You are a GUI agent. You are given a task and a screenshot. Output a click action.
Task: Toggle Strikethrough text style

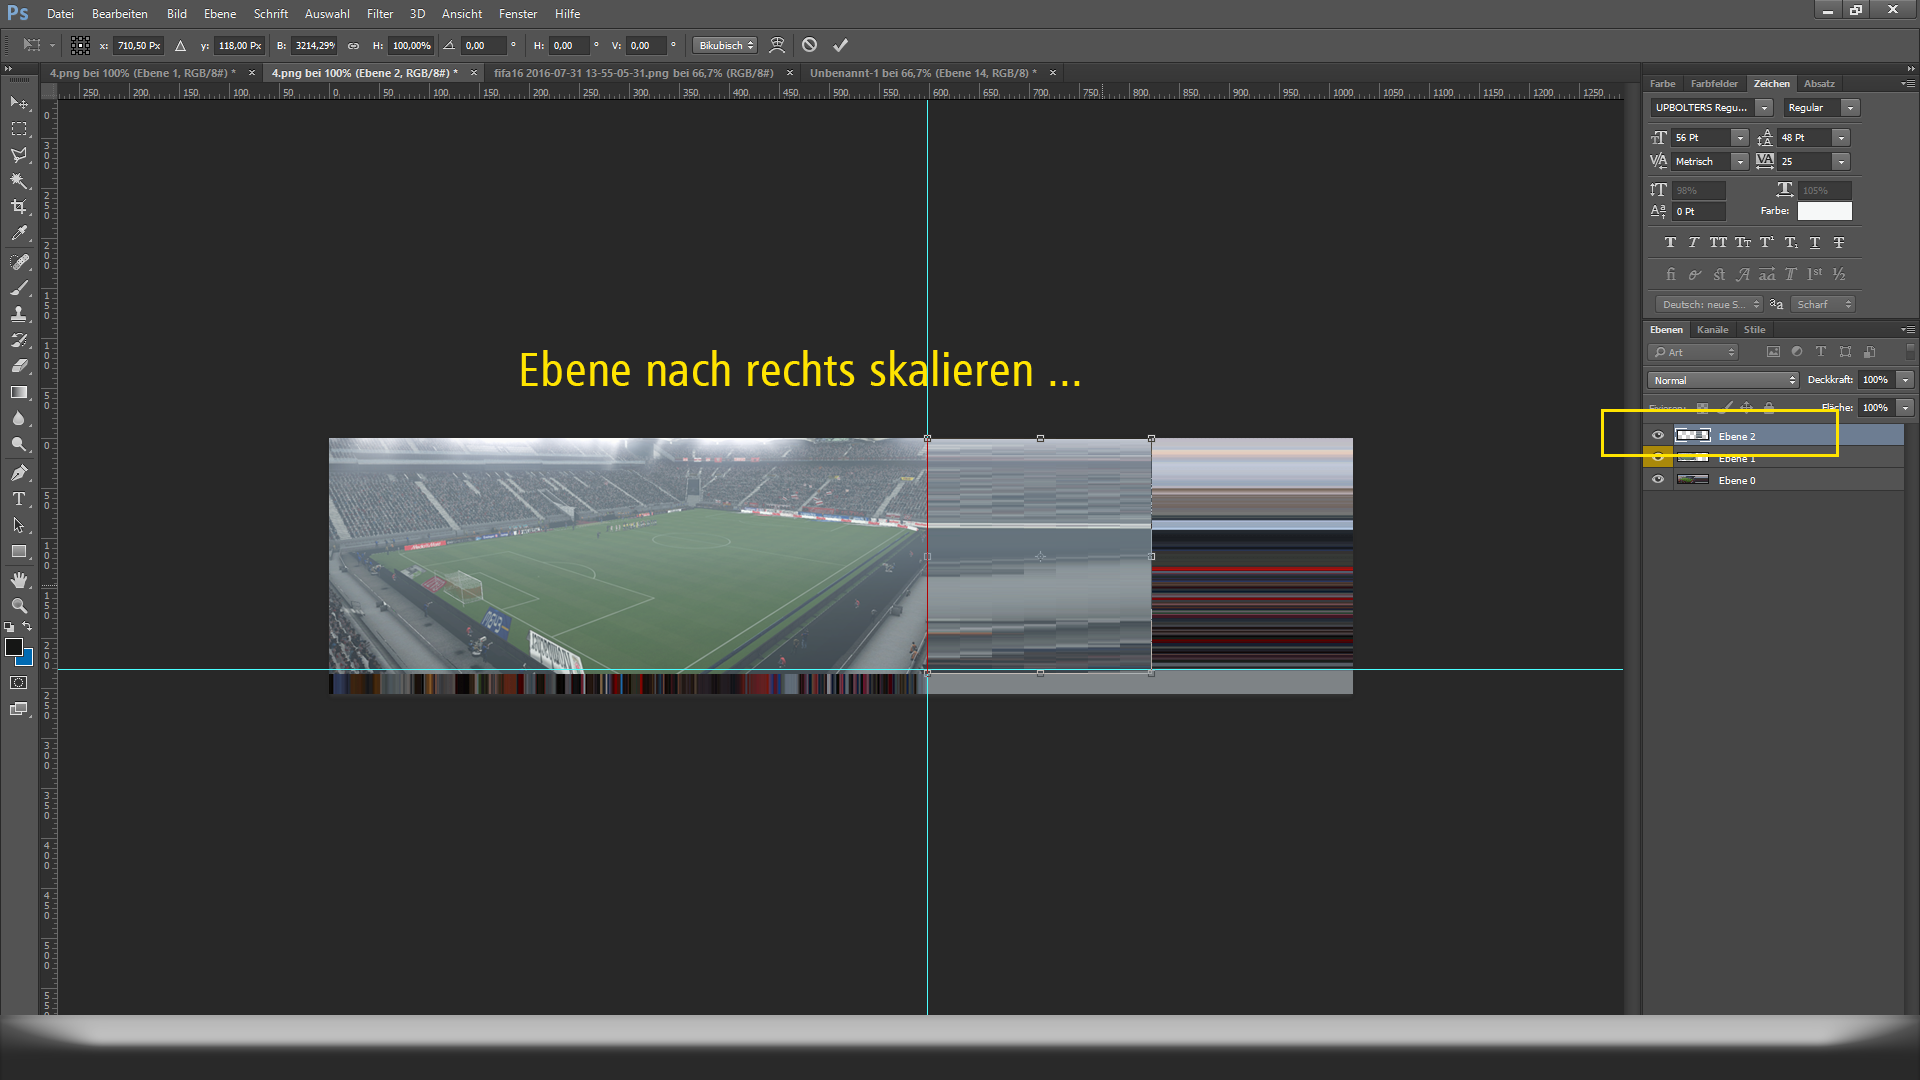(1839, 242)
